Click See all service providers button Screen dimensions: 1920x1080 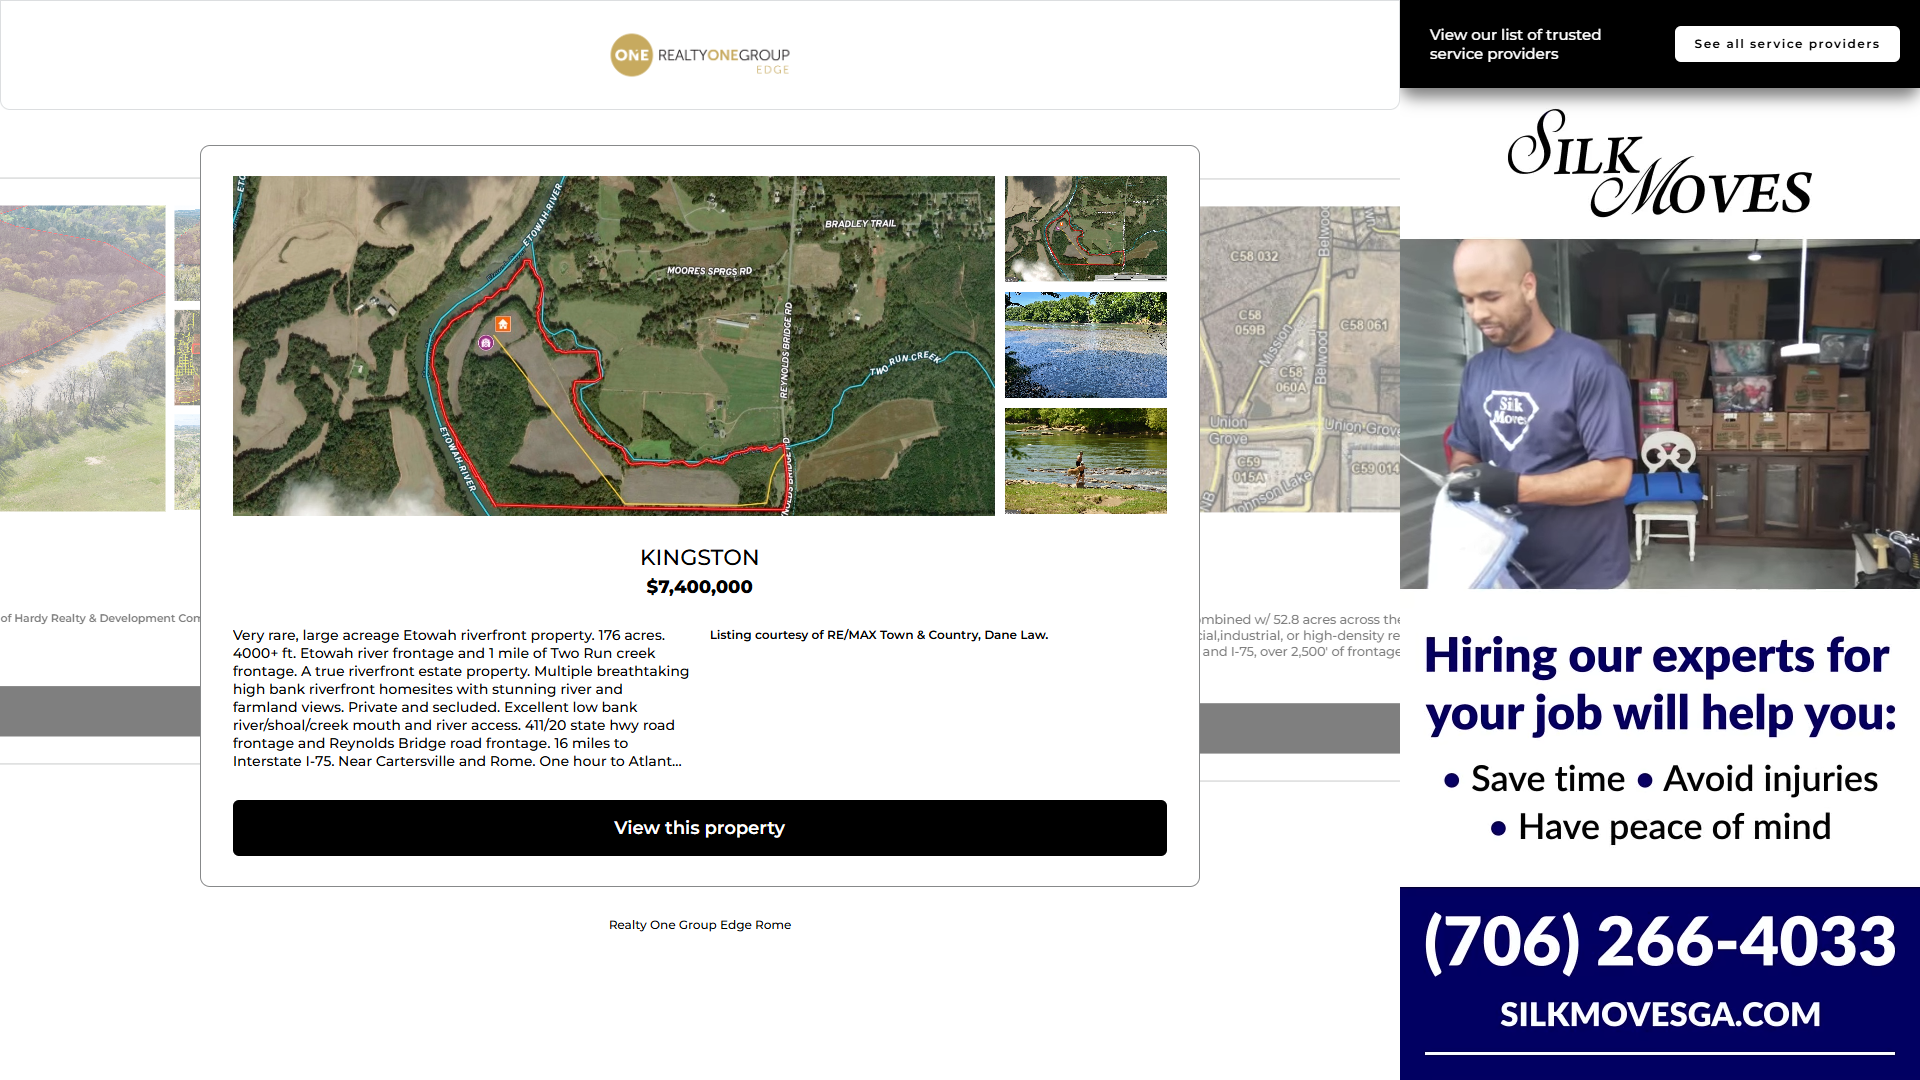click(1786, 44)
